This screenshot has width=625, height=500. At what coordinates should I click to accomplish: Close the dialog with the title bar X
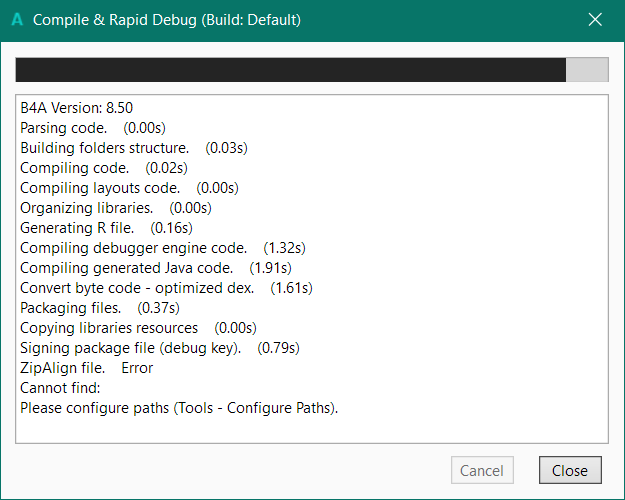pos(595,20)
